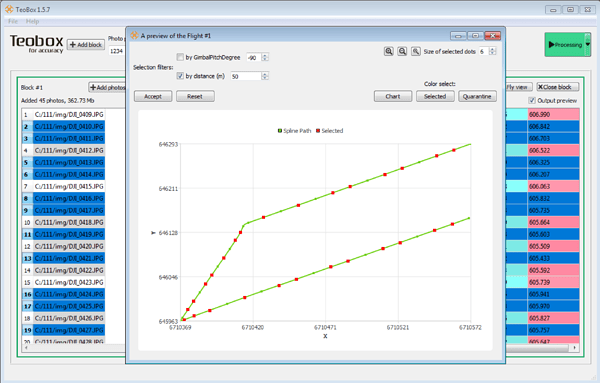Close the flight preview dialog

pos(492,36)
